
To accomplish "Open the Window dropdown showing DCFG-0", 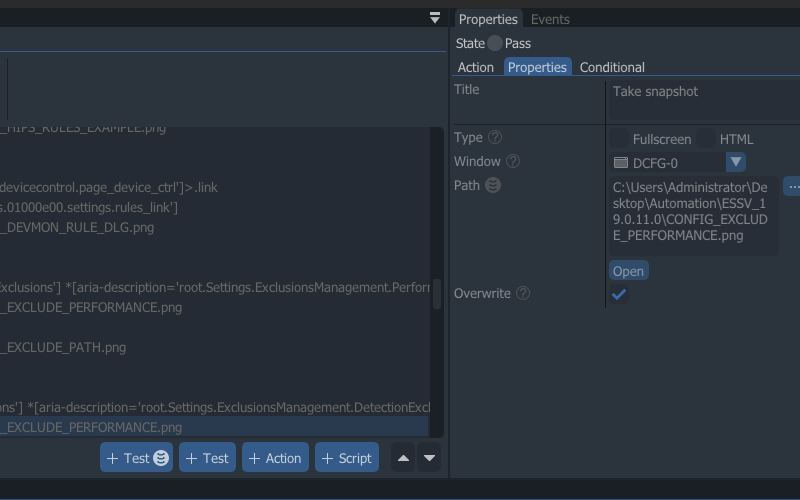I will tap(735, 162).
